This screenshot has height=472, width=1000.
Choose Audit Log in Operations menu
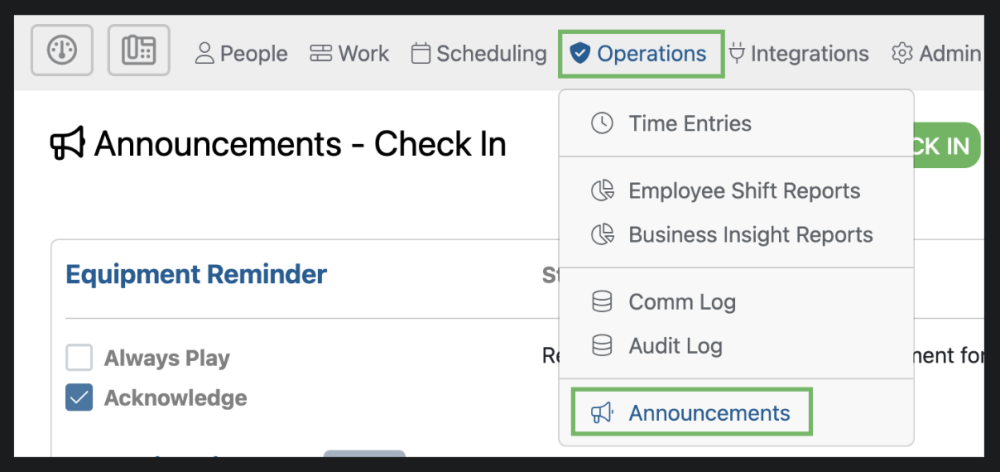pos(675,346)
